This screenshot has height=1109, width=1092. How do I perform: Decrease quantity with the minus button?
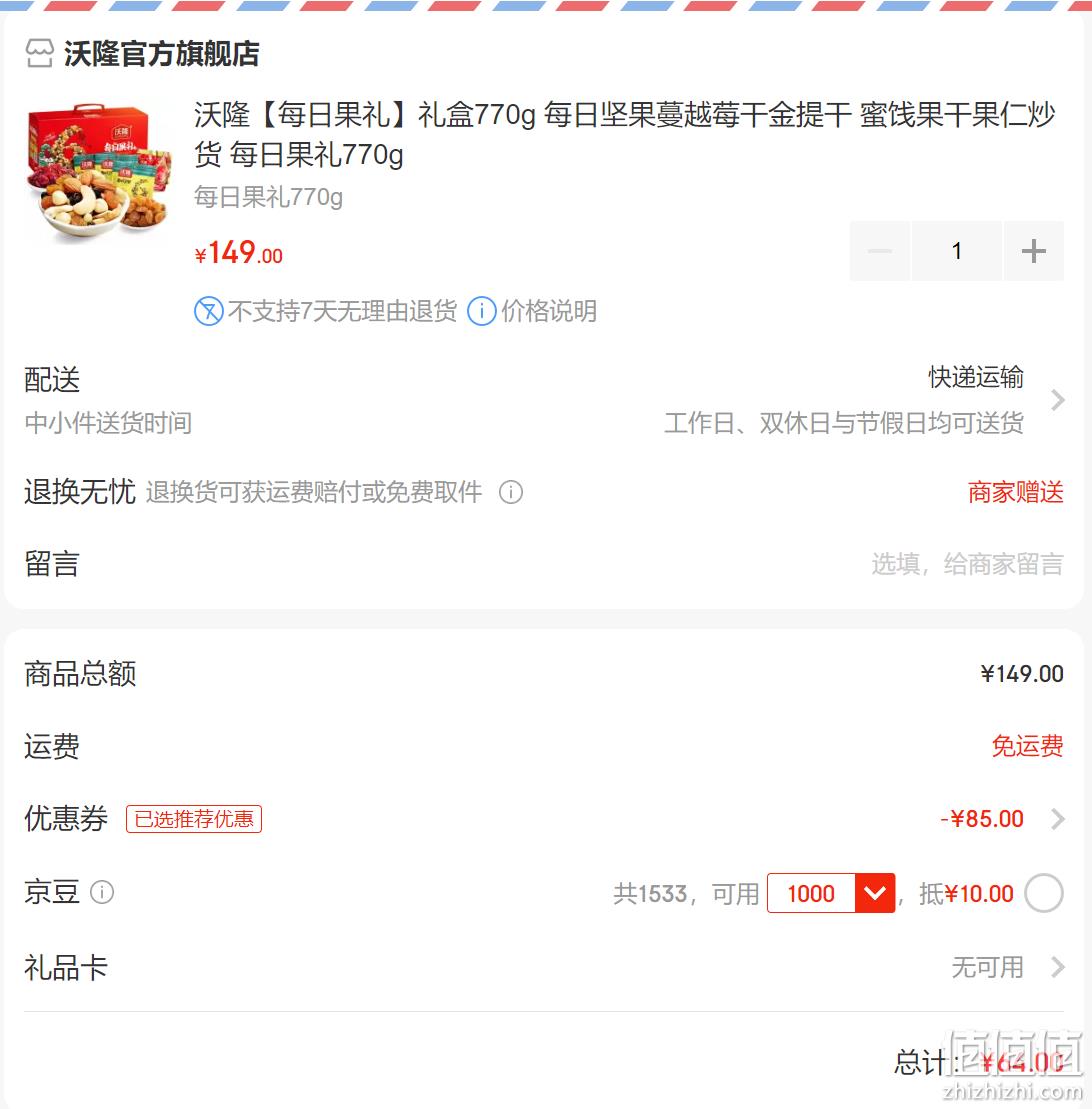880,251
